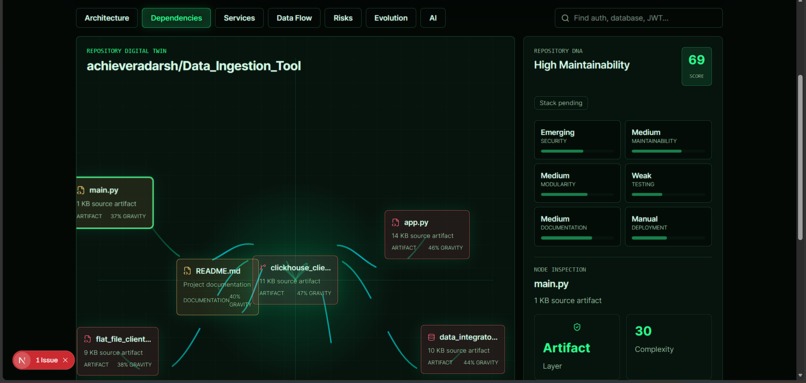806x383 pixels.
Task: Open the Emerging Security metric card
Action: pyautogui.click(x=577, y=140)
